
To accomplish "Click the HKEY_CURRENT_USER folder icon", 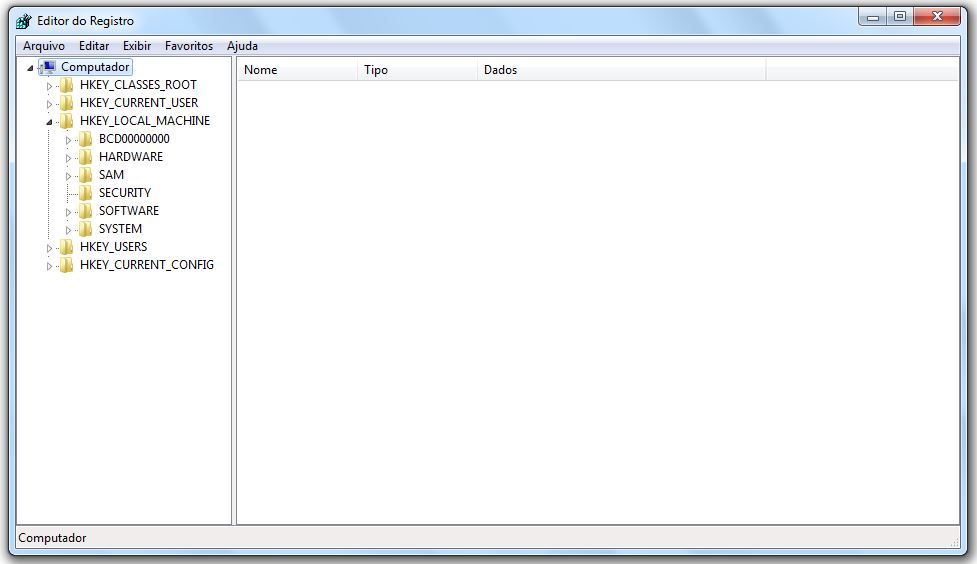I will coord(67,103).
